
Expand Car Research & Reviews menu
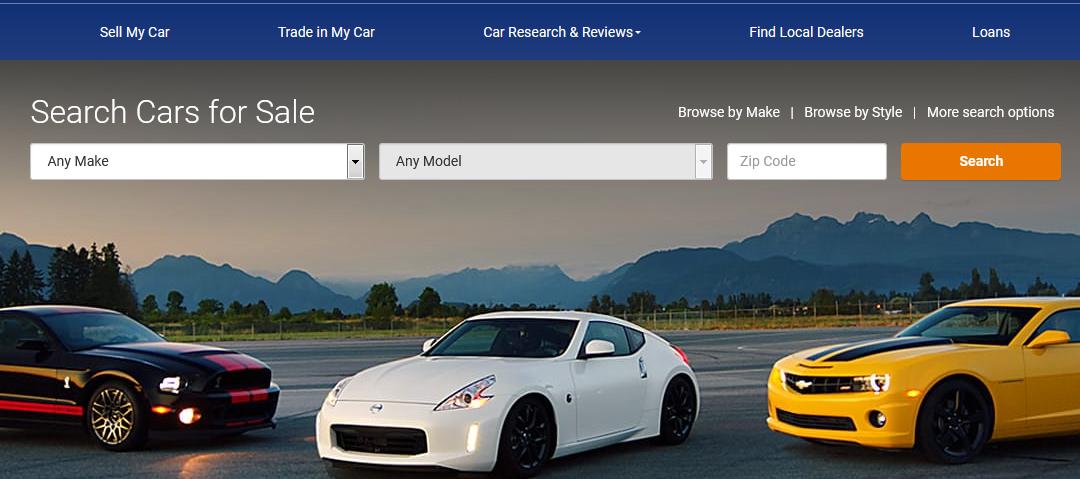[x=562, y=32]
